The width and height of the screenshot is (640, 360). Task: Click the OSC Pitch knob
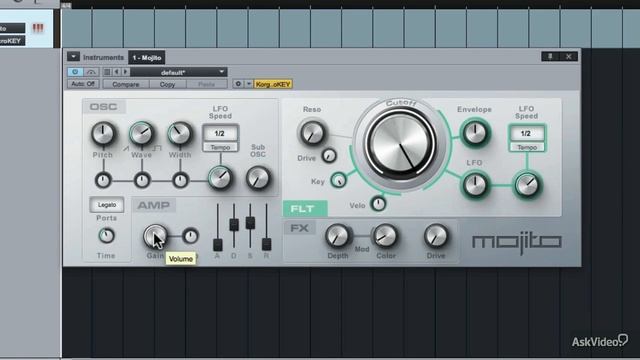[103, 133]
